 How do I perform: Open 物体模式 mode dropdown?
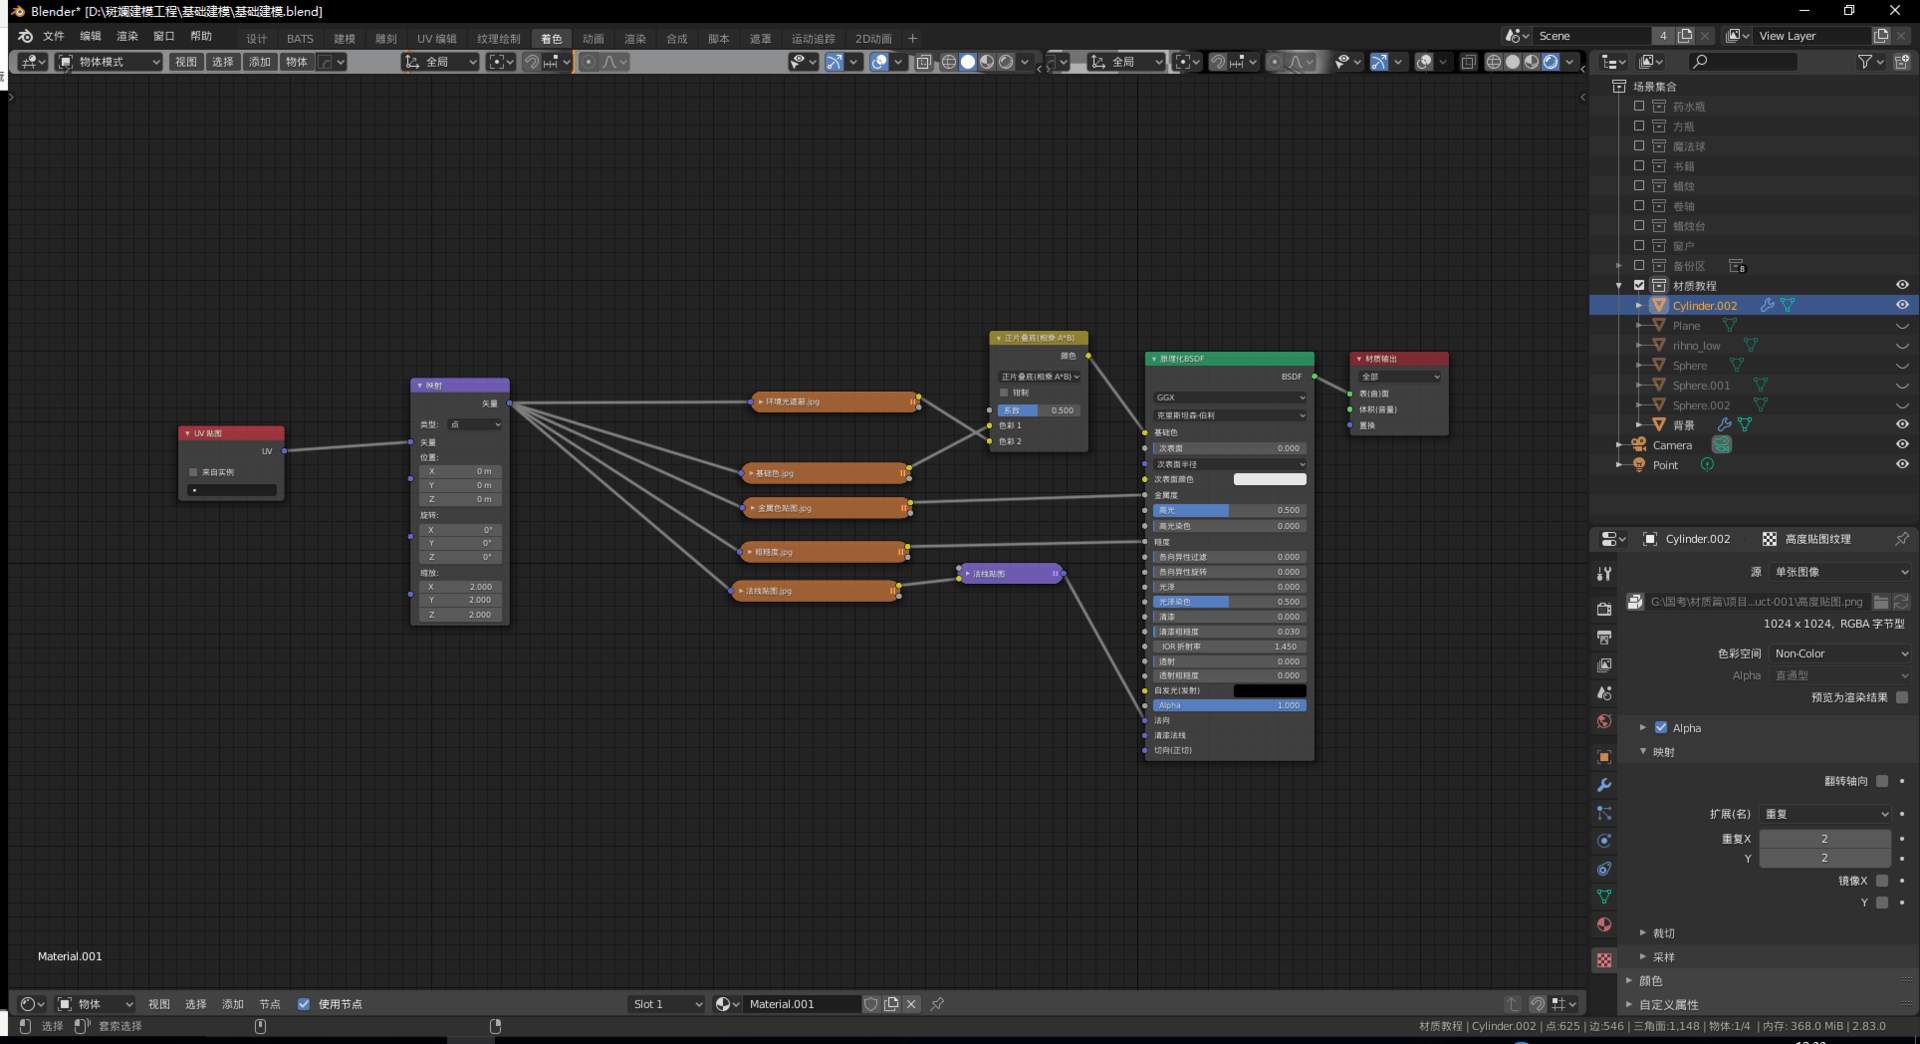coord(109,62)
